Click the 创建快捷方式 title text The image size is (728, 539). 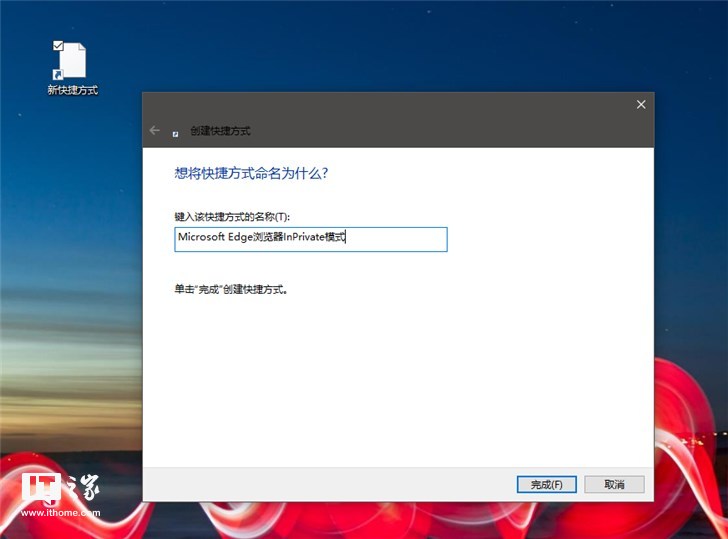[220, 131]
